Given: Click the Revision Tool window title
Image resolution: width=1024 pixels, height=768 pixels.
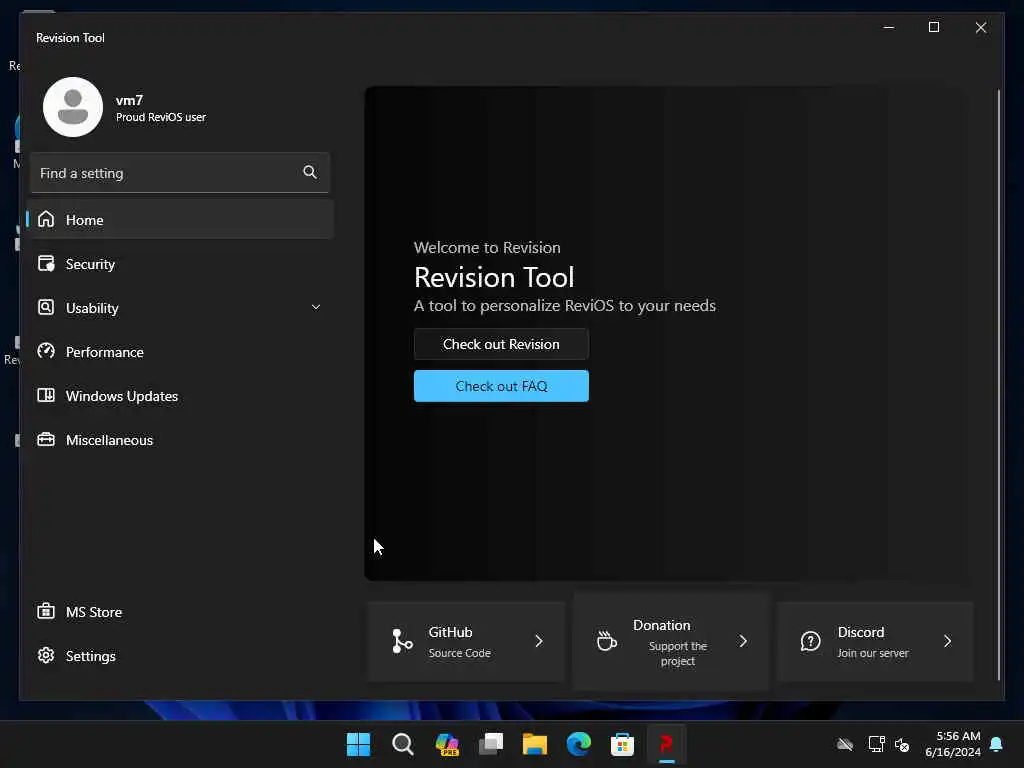Looking at the screenshot, I should (70, 38).
